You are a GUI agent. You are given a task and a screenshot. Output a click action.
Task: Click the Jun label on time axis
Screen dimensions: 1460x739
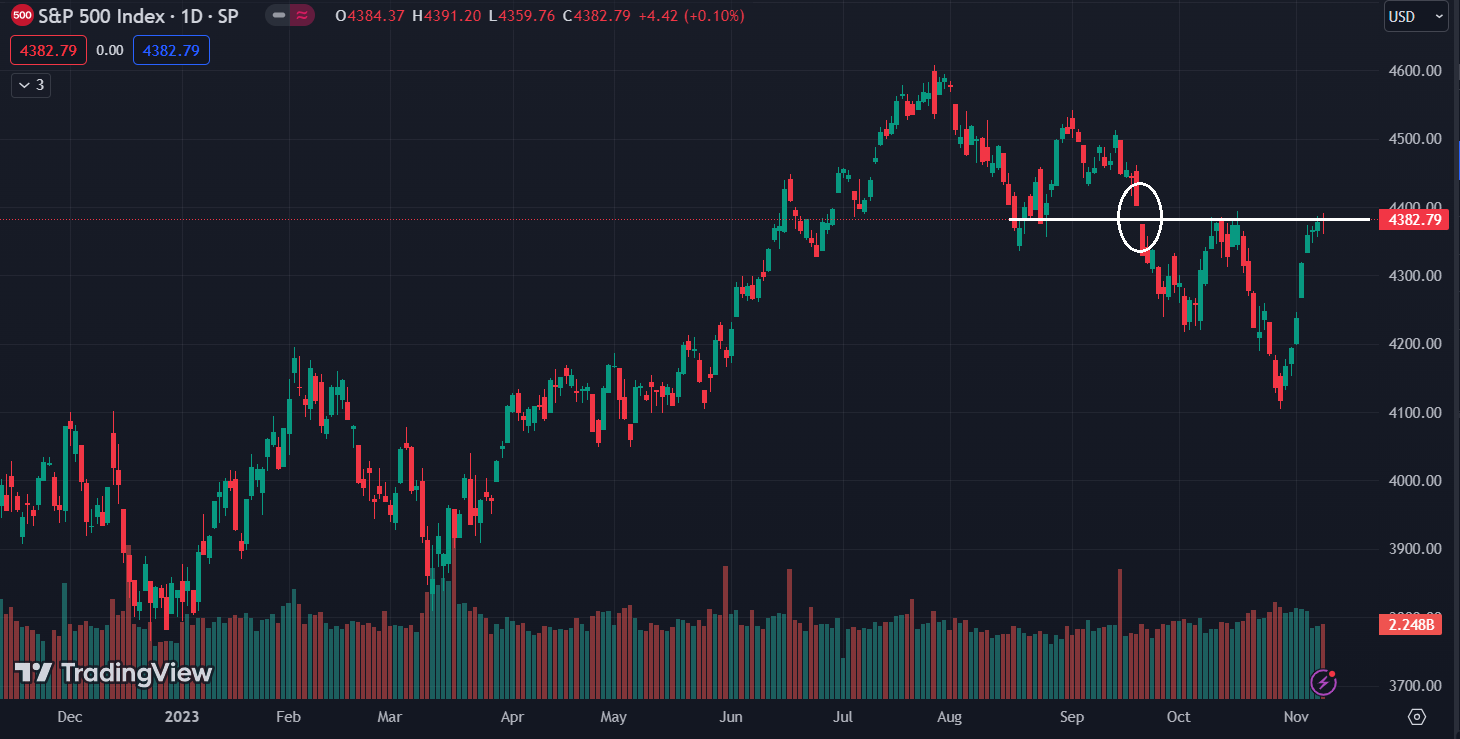tap(731, 717)
